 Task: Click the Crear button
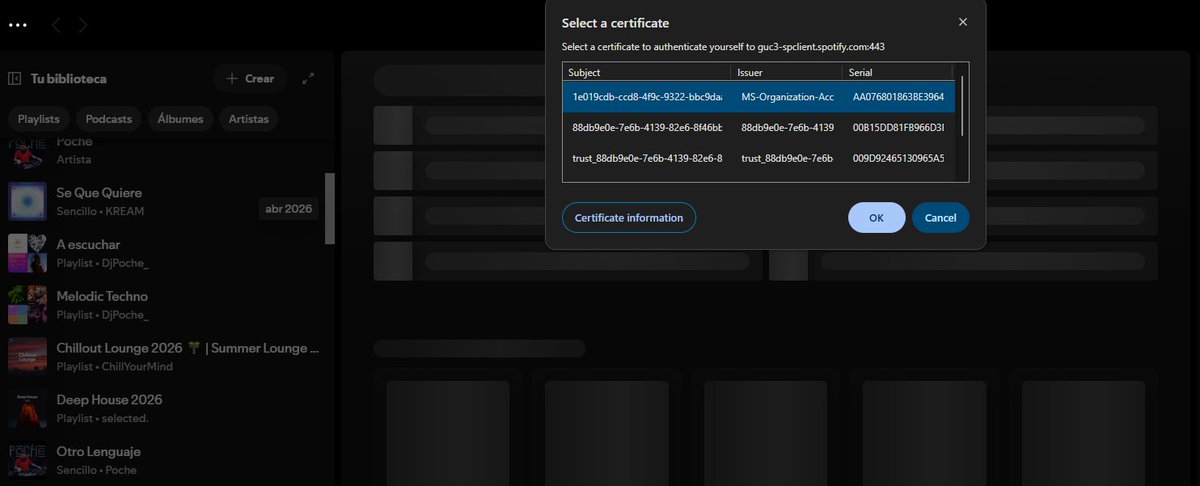click(250, 78)
